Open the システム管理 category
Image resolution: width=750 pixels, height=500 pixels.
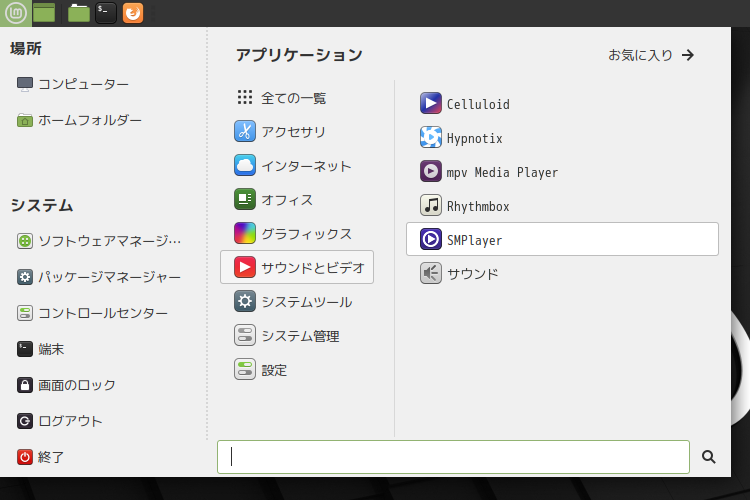pyautogui.click(x=297, y=335)
